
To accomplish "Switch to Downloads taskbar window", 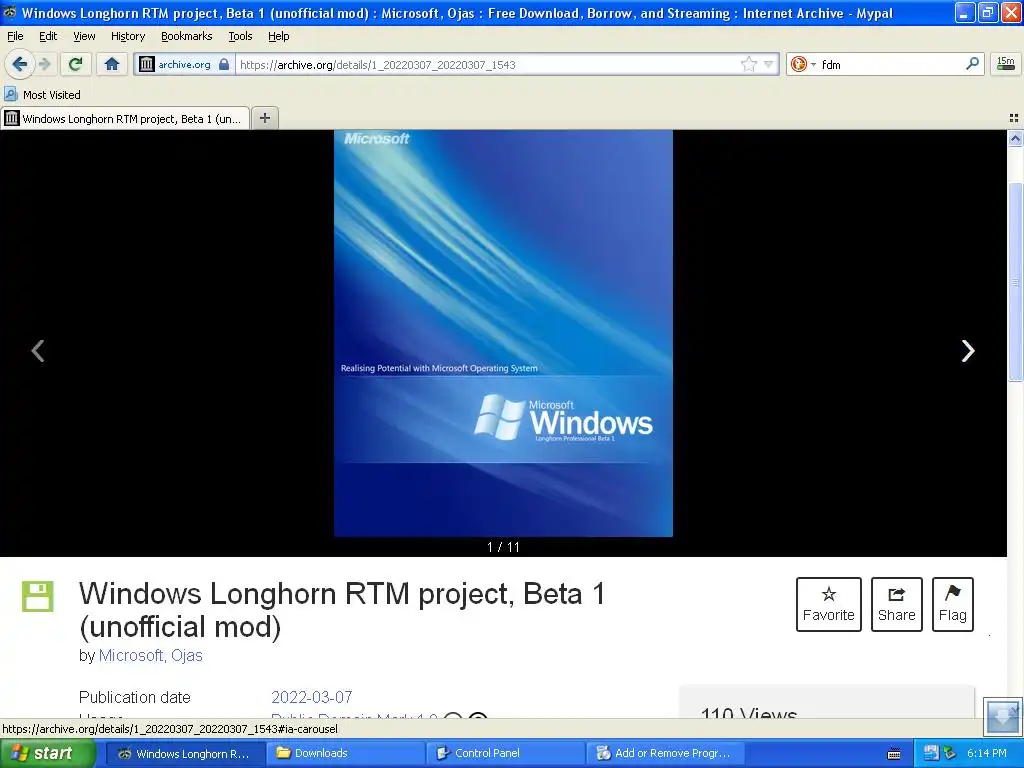I will (x=345, y=753).
